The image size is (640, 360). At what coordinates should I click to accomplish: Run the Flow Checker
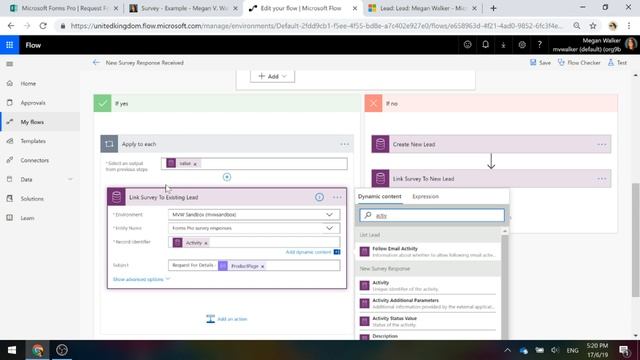[579, 63]
